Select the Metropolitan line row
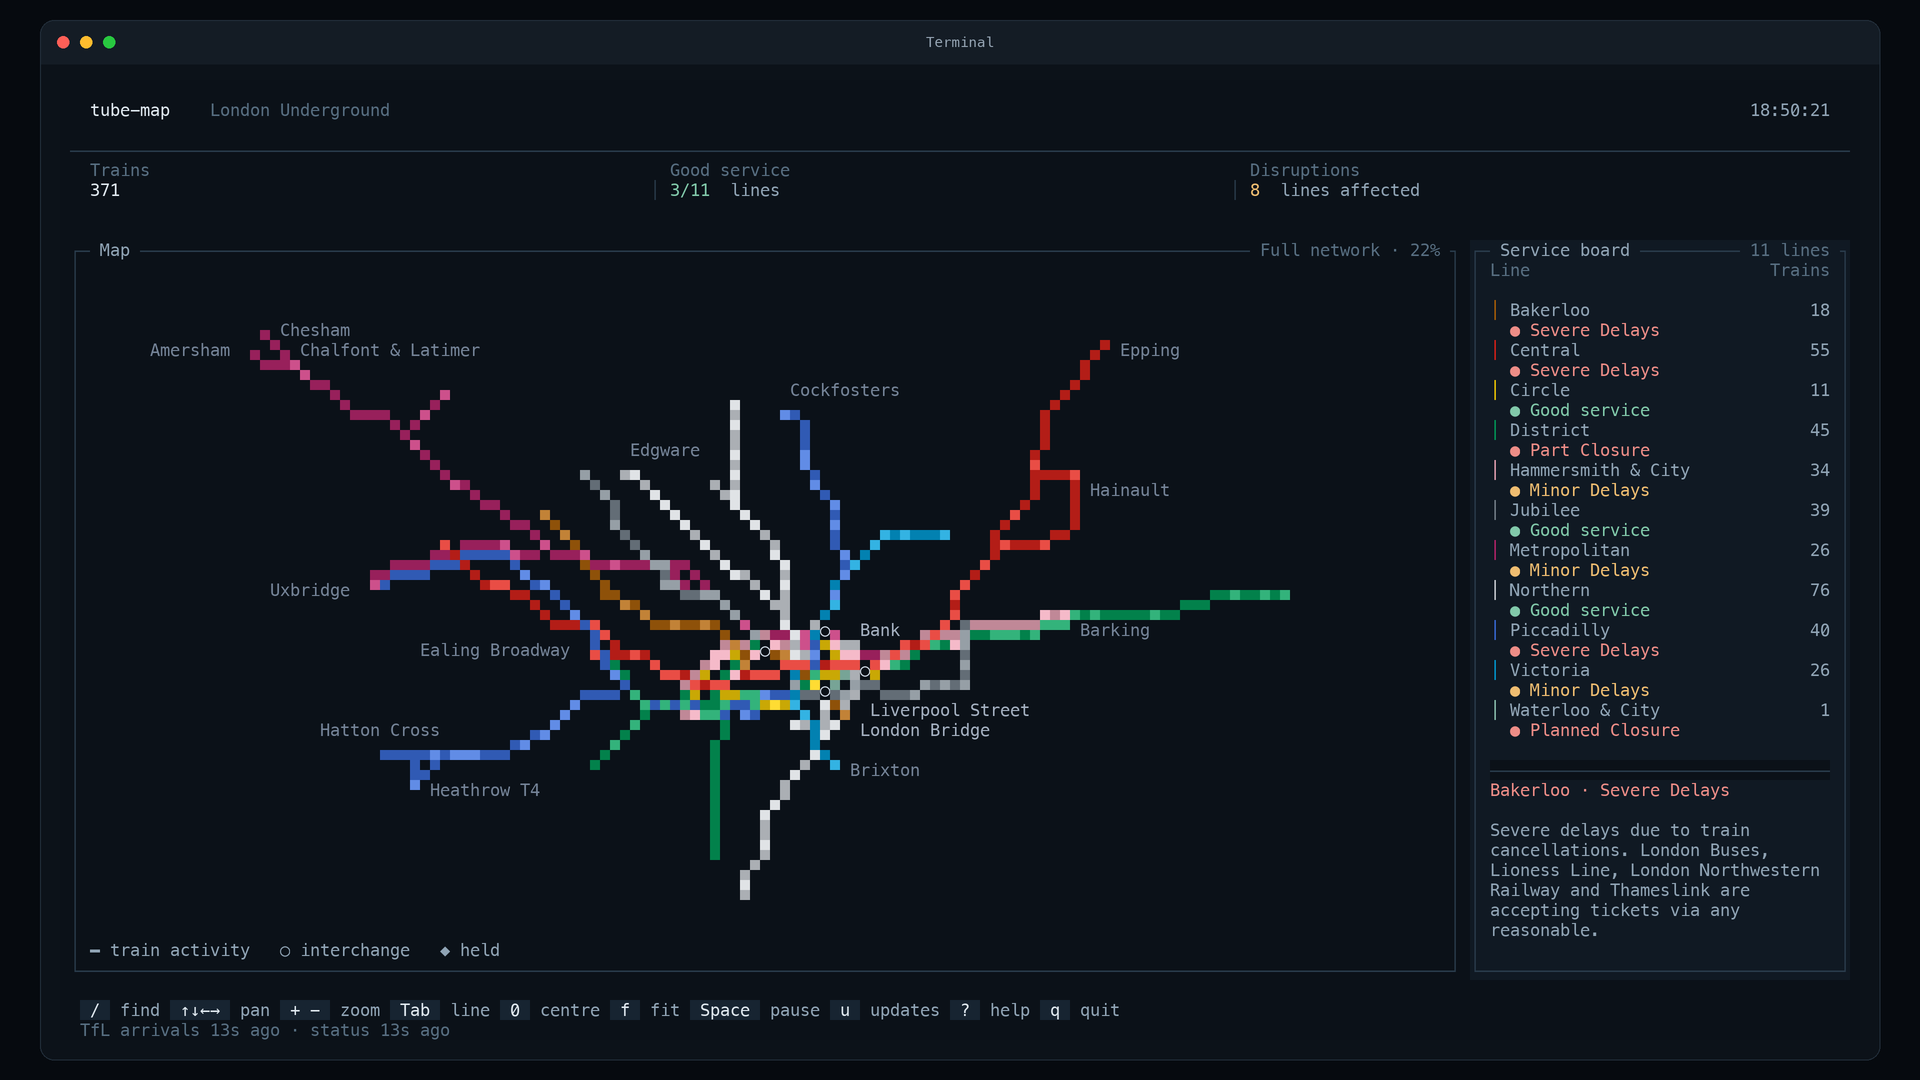The height and width of the screenshot is (1080, 1920). tap(1660, 550)
